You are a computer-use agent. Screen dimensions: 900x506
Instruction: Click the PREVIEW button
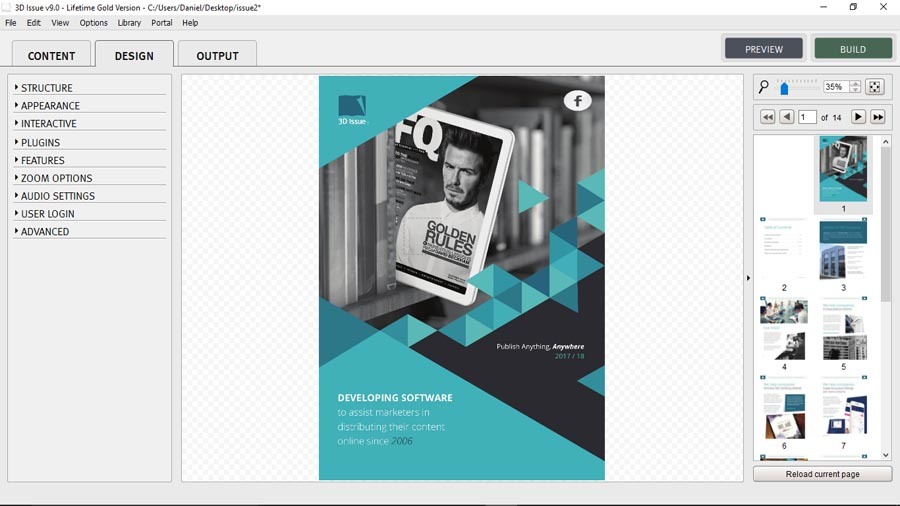[764, 49]
